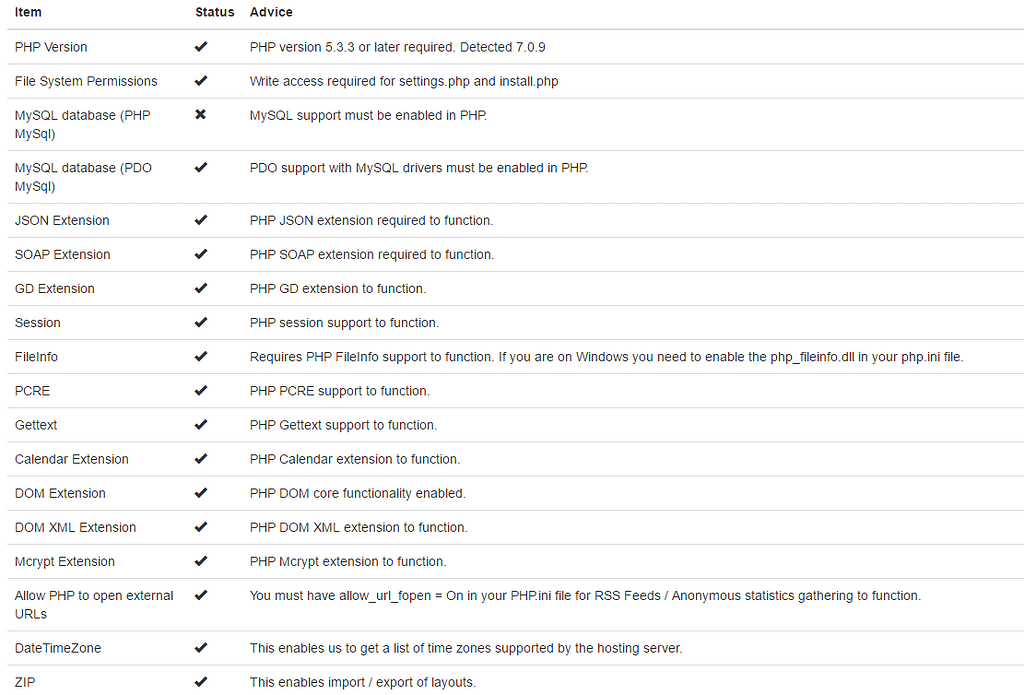Select the FileInfo item label
The image size is (1024, 695).
pos(36,357)
